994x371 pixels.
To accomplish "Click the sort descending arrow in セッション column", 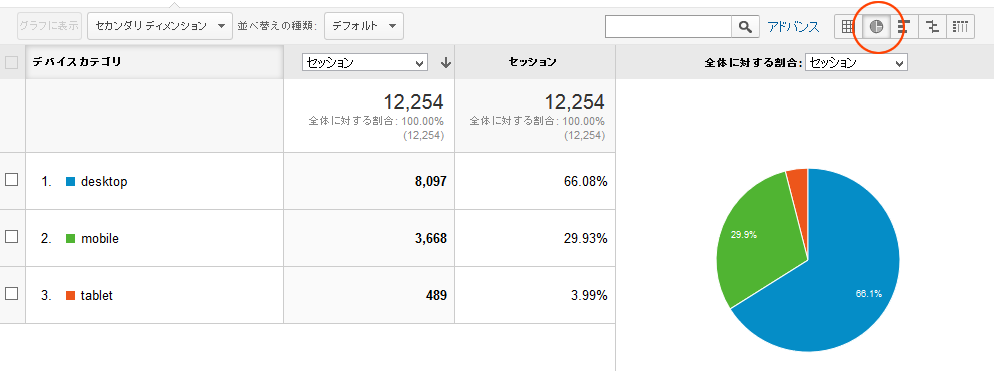I will pyautogui.click(x=446, y=62).
